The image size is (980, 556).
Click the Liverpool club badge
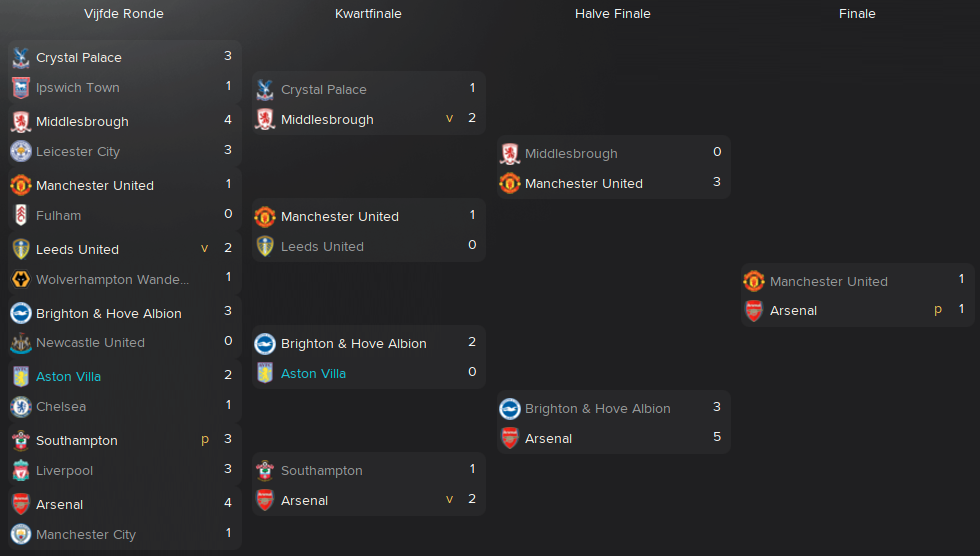point(21,470)
